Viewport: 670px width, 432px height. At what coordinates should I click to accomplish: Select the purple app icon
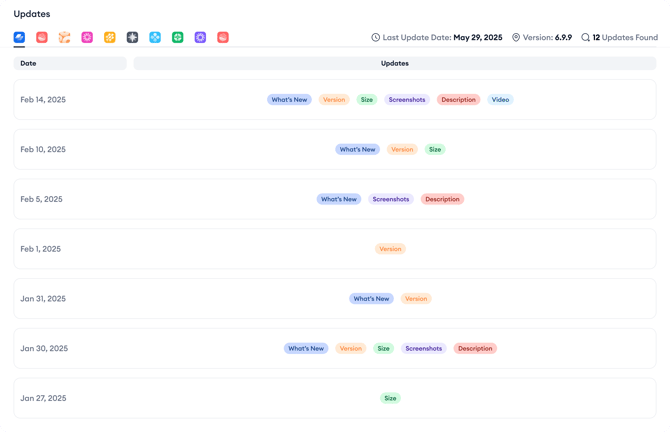[200, 37]
